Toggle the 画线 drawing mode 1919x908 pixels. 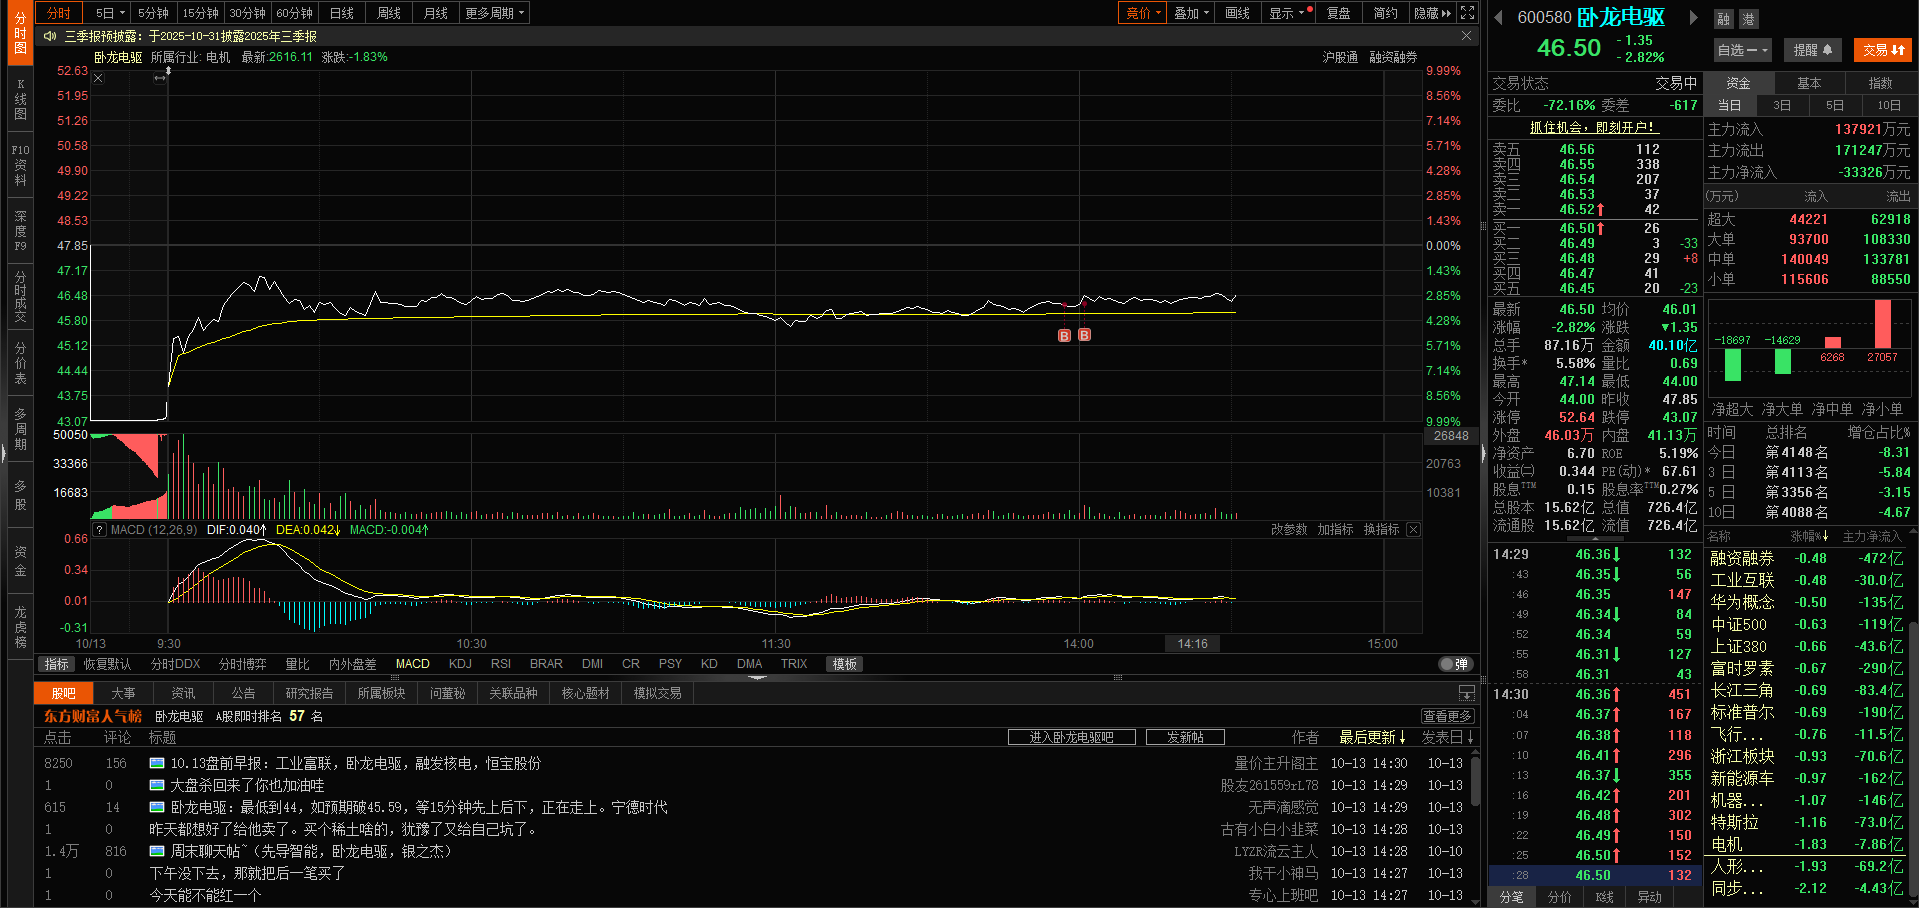pyautogui.click(x=1238, y=13)
